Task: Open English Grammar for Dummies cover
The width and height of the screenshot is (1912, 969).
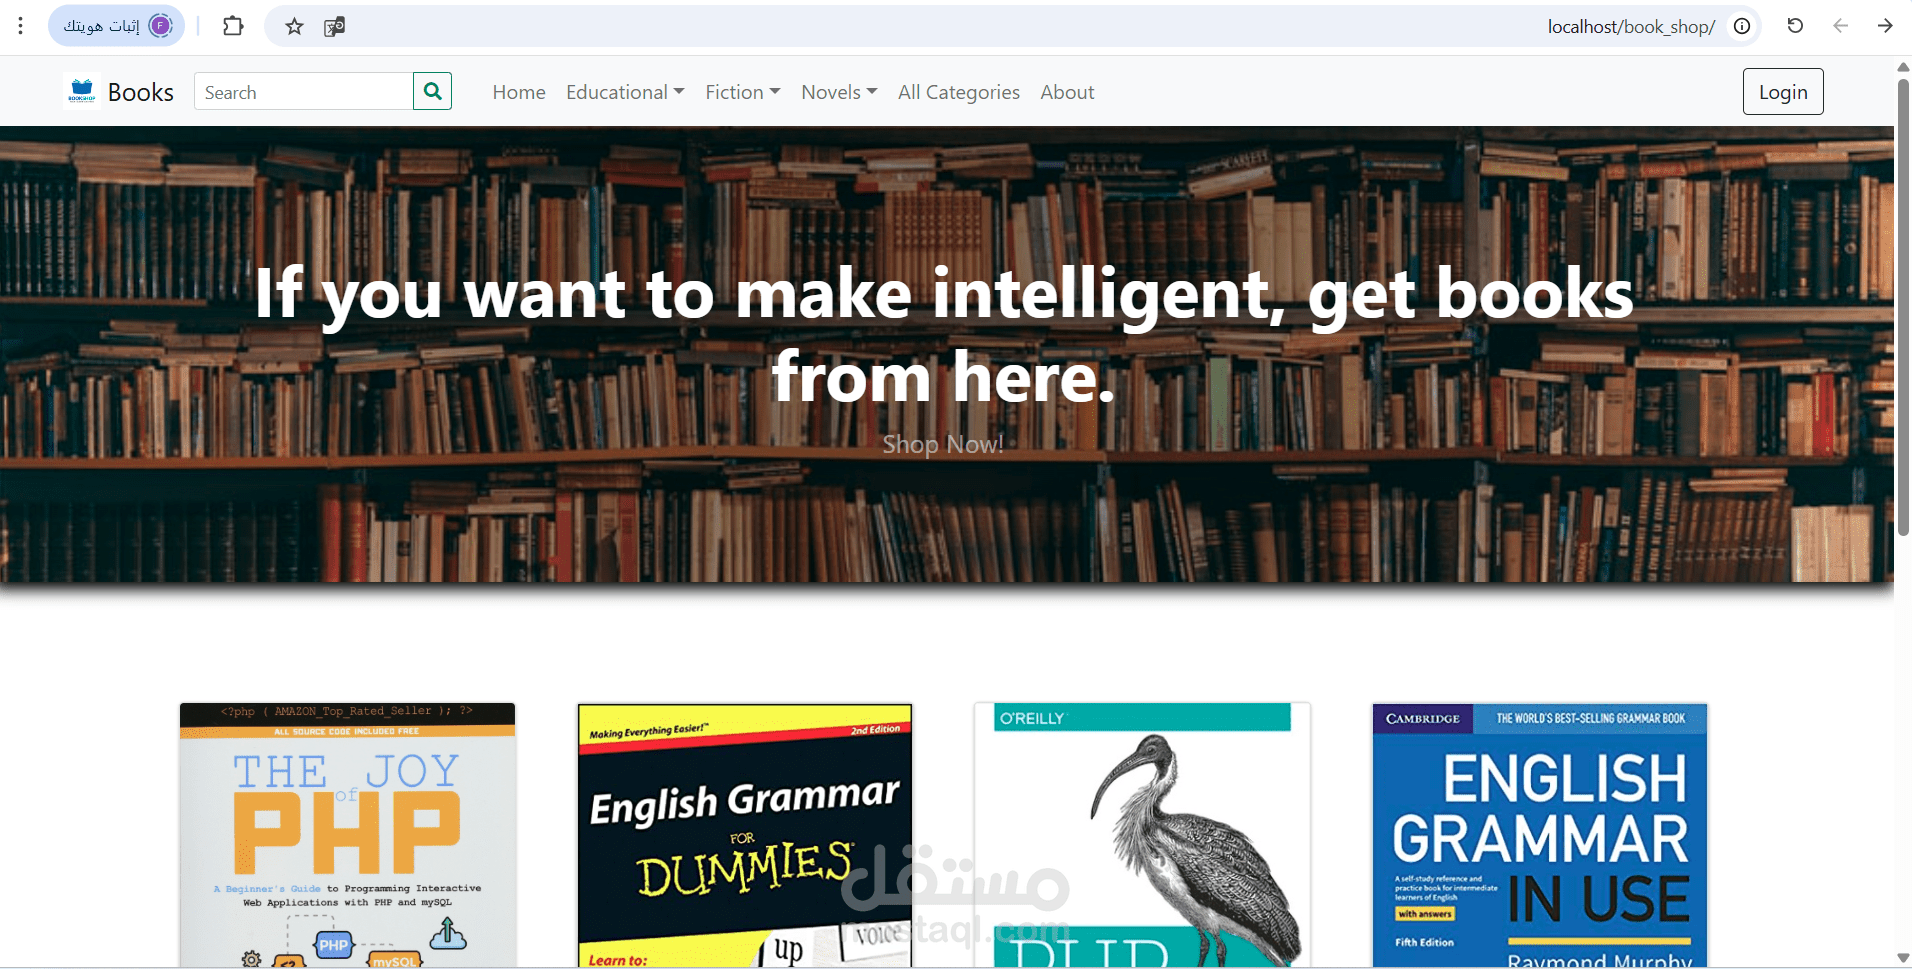Action: tap(745, 835)
